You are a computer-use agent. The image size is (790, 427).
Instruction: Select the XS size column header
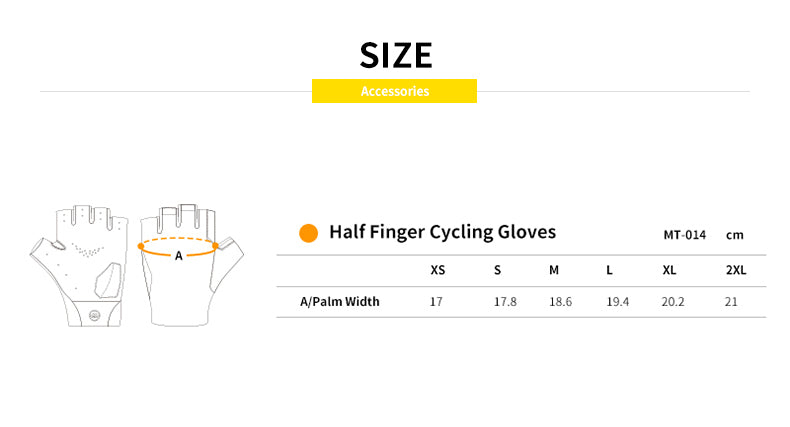pos(438,270)
